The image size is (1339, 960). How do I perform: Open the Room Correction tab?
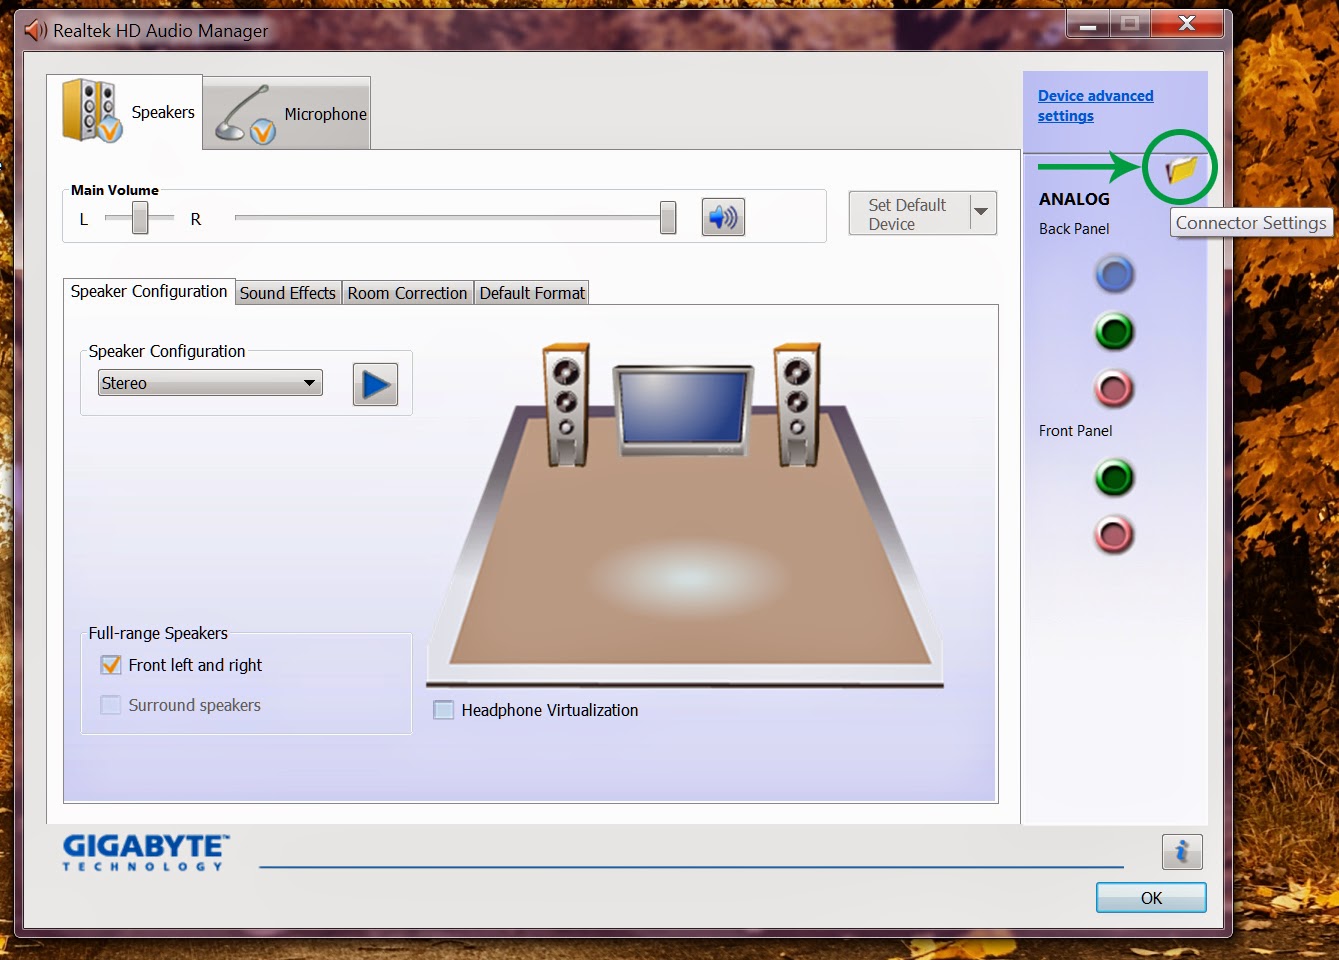[407, 293]
